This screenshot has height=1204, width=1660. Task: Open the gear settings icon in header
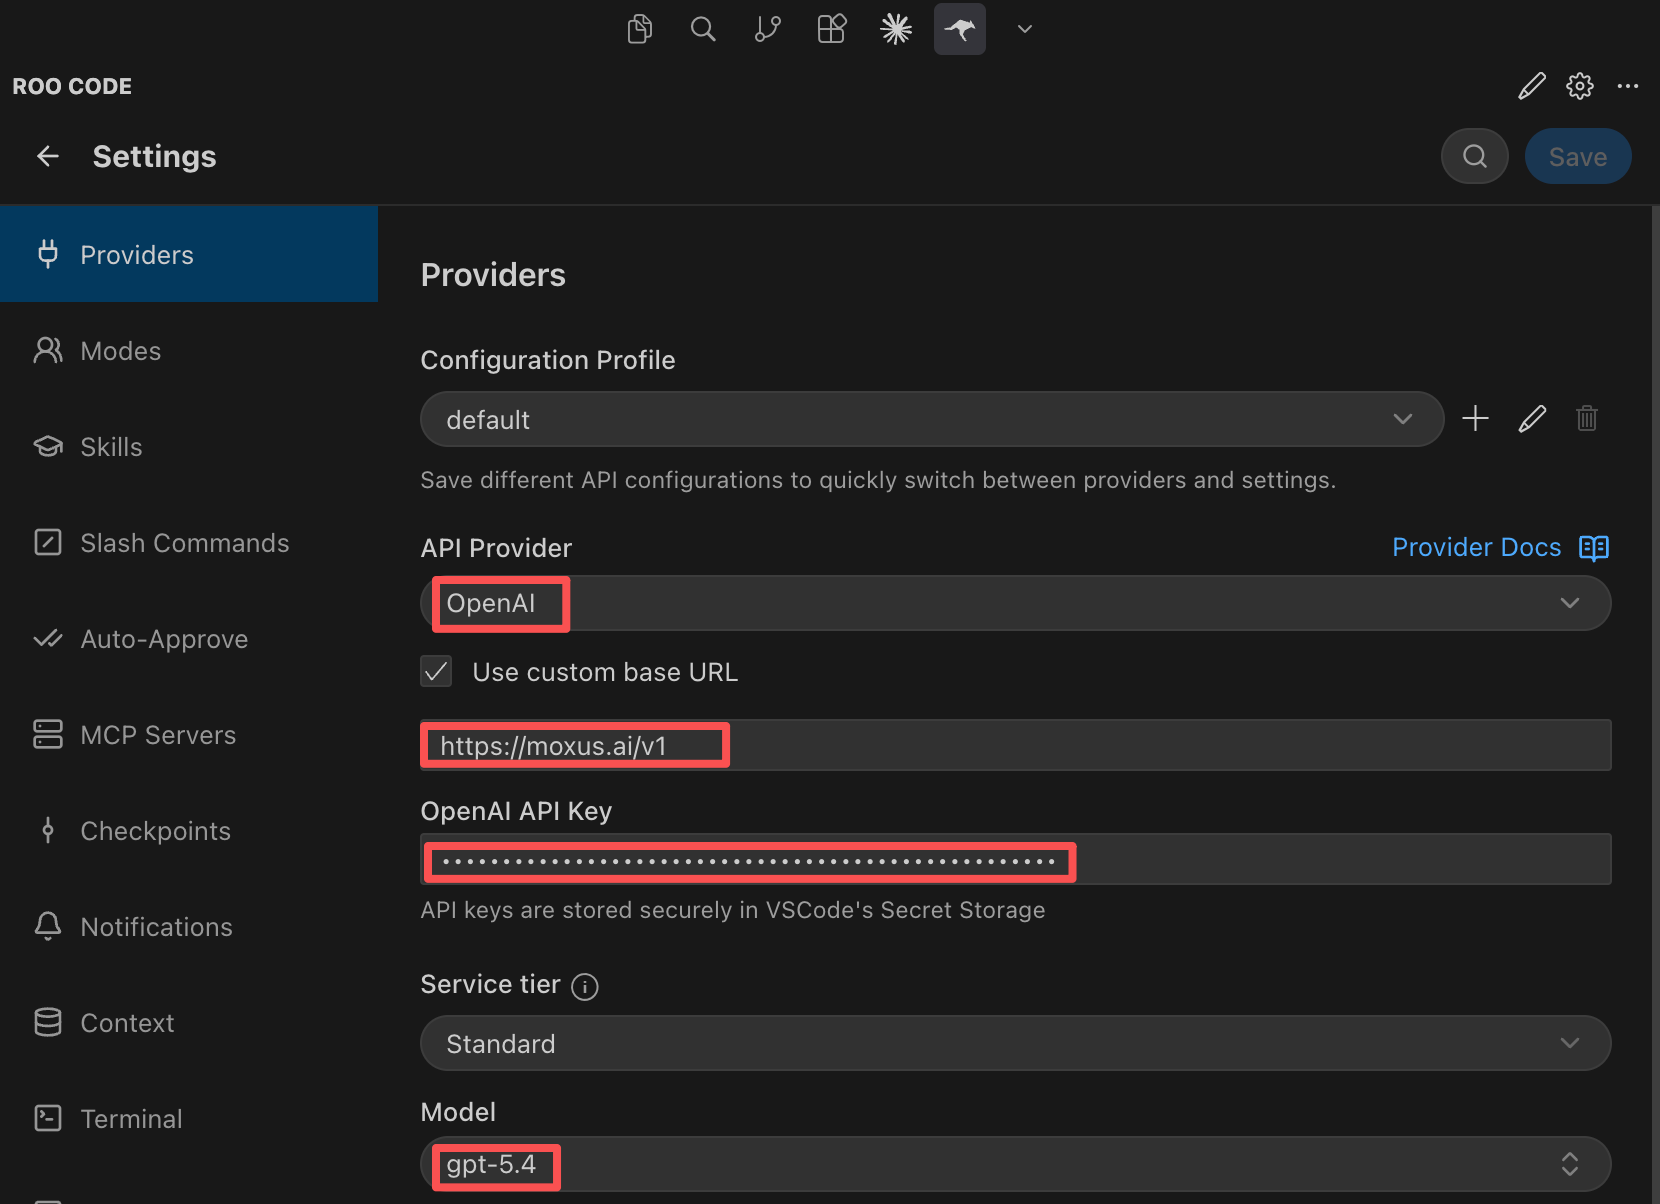click(x=1580, y=86)
